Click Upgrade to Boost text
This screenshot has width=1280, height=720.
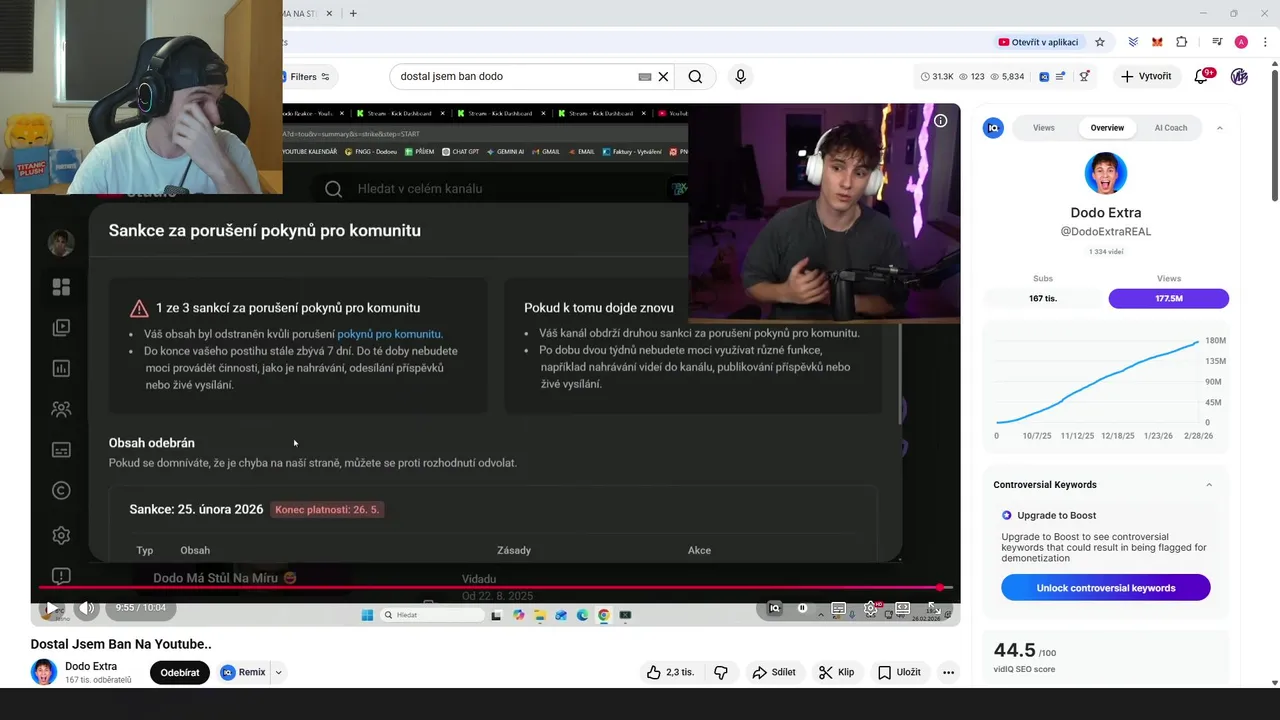(x=1056, y=516)
